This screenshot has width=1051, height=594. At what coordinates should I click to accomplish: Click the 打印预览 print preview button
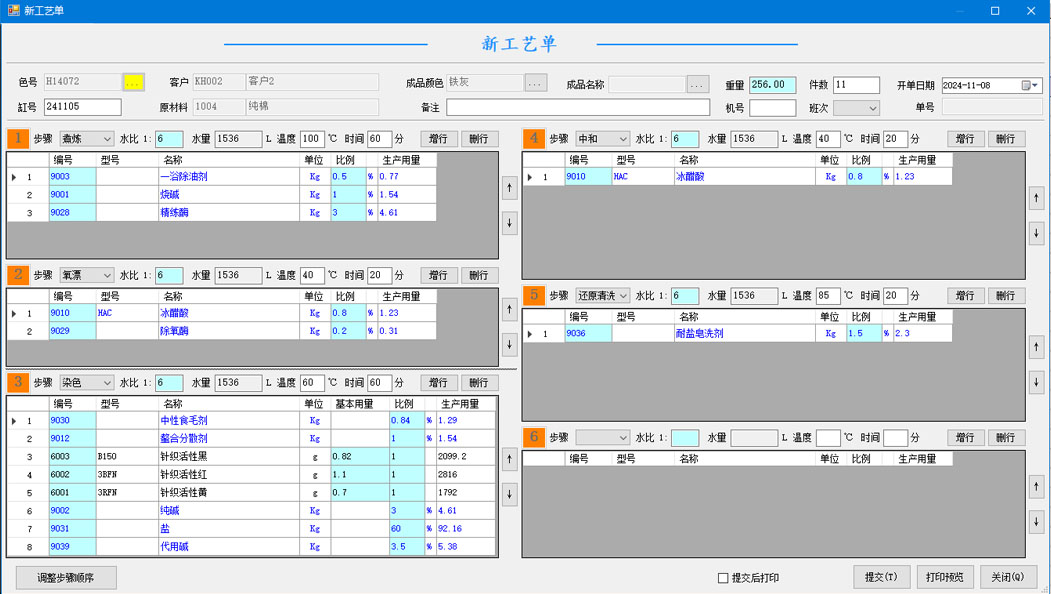tap(944, 577)
